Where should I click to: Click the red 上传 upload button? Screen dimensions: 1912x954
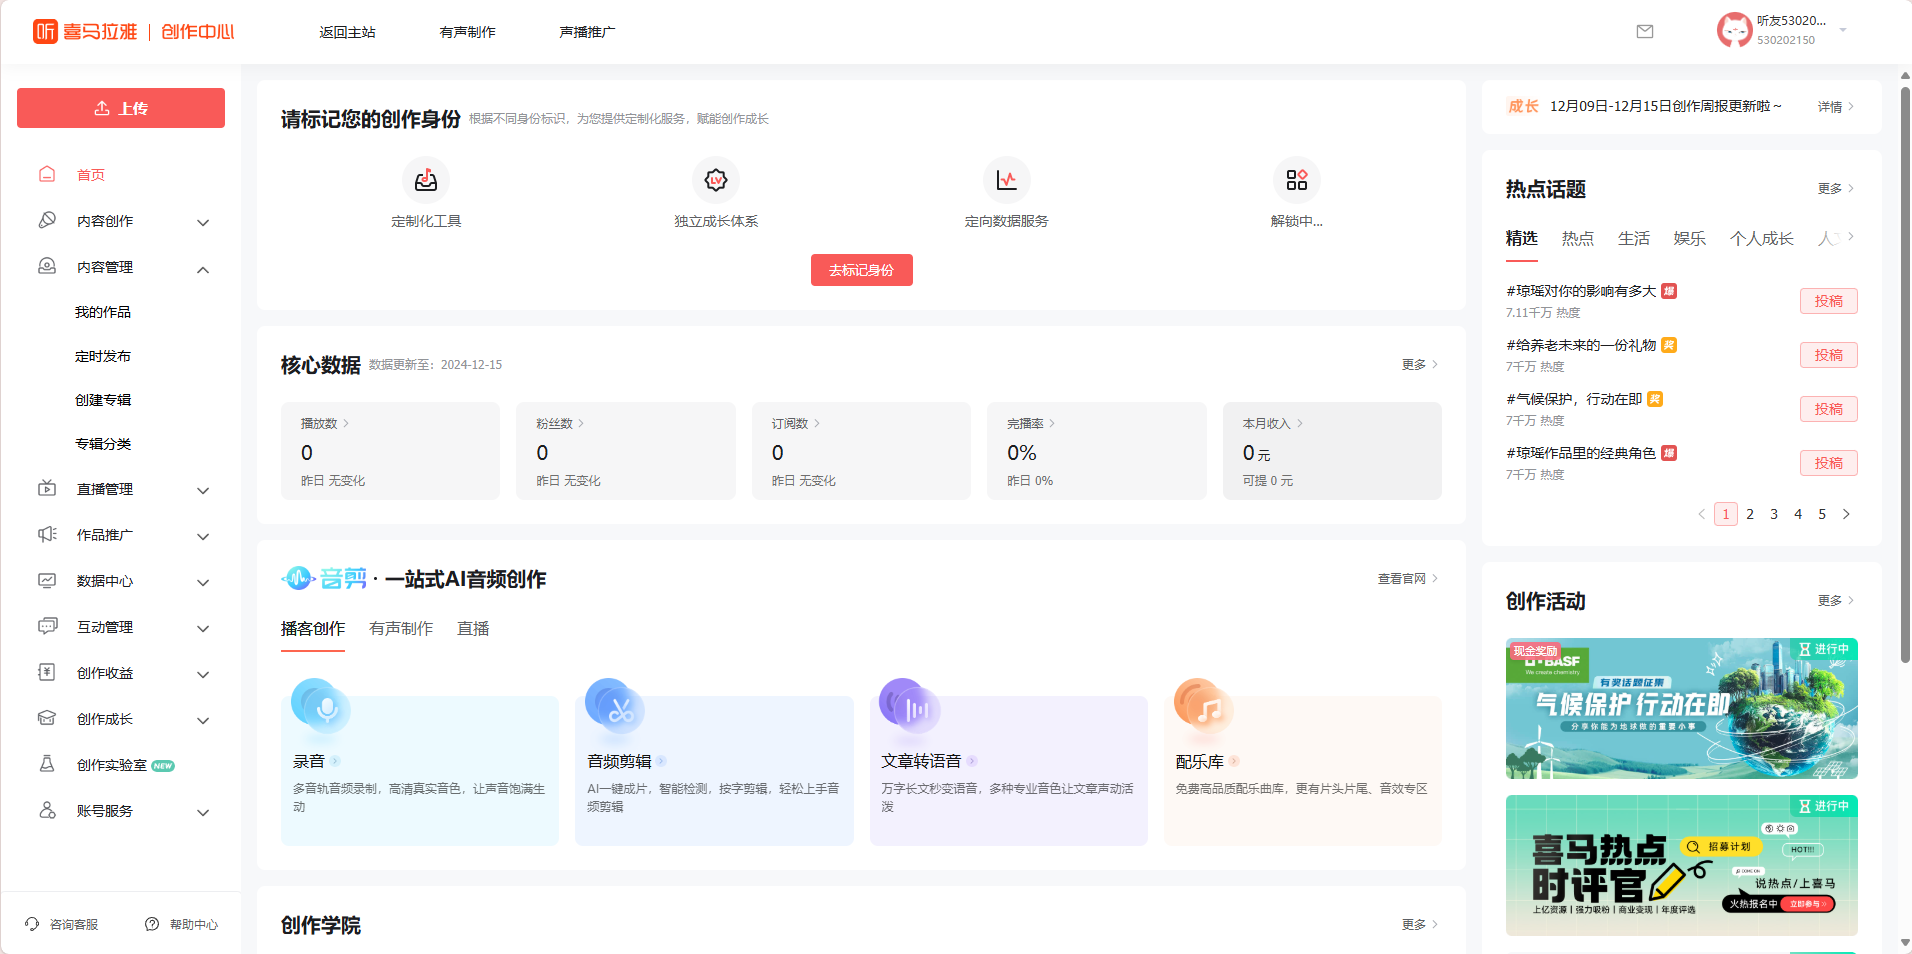tap(121, 108)
